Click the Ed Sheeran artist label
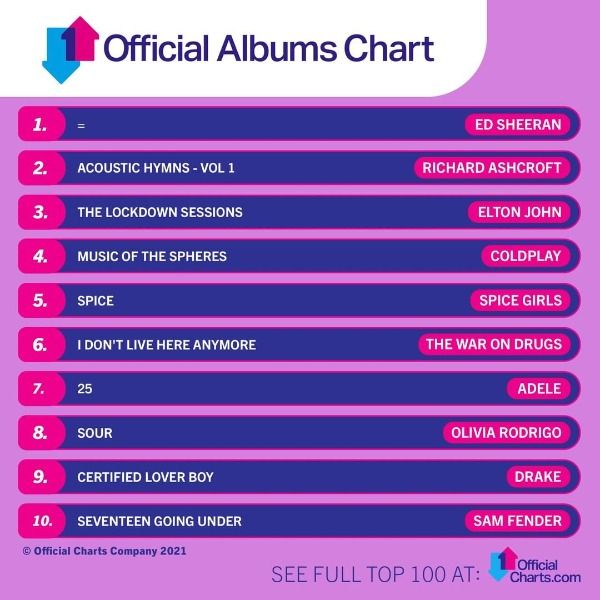The width and height of the screenshot is (600, 600). pos(518,124)
